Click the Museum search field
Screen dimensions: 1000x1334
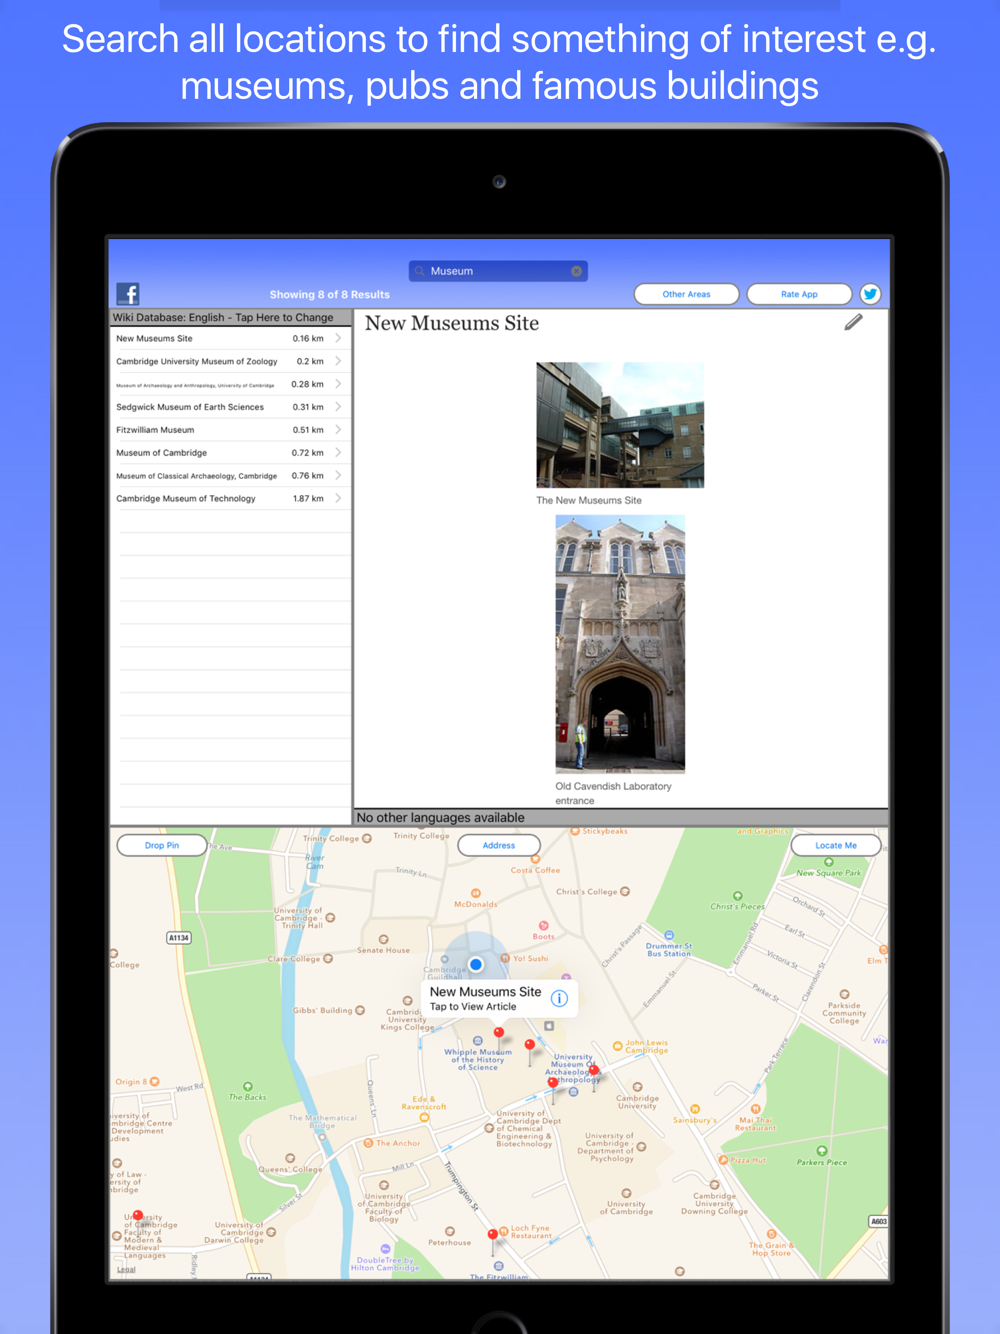point(498,271)
